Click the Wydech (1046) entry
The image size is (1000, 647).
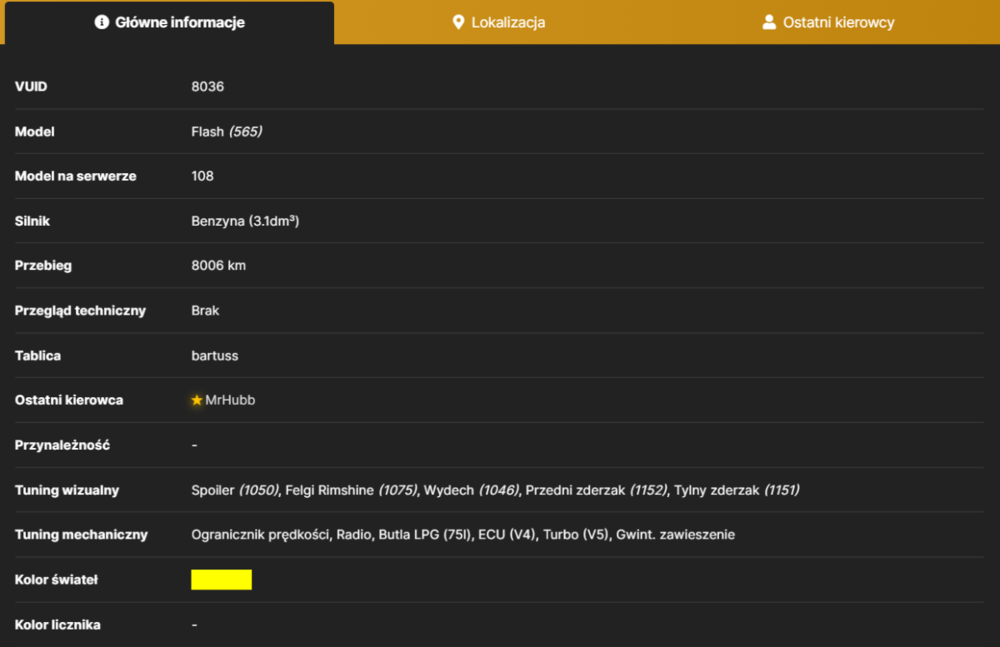[471, 490]
